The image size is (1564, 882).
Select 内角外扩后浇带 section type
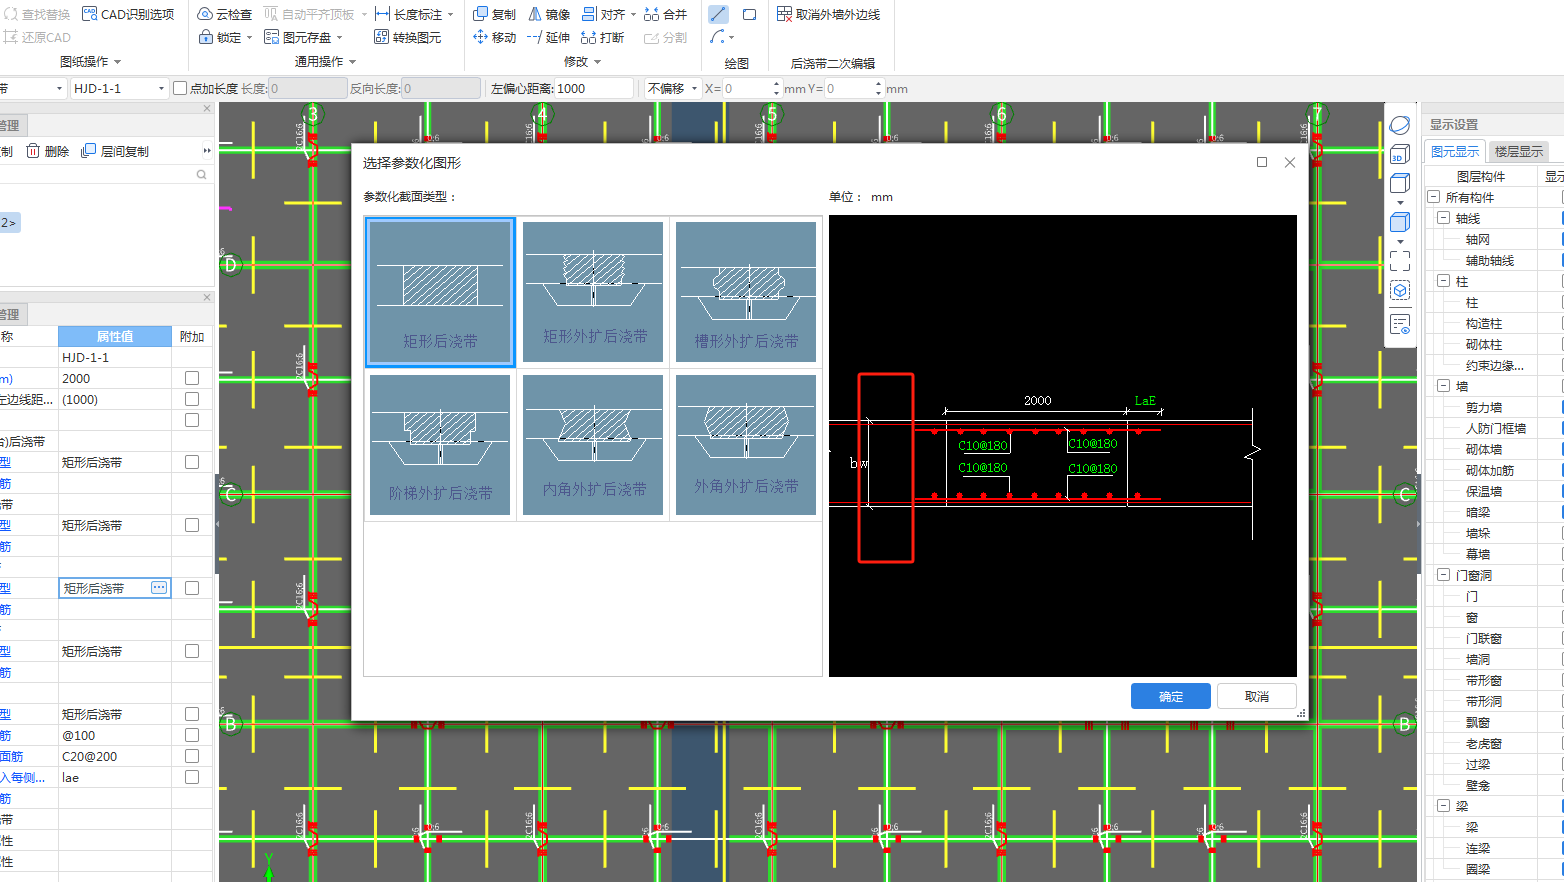[593, 445]
